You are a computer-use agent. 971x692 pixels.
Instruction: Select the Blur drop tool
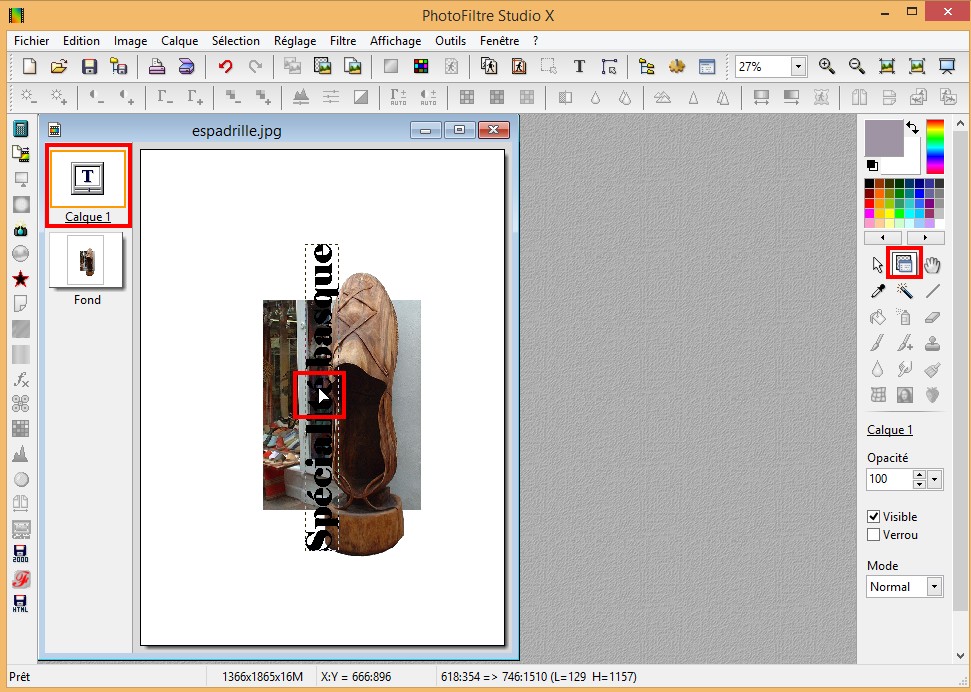878,369
